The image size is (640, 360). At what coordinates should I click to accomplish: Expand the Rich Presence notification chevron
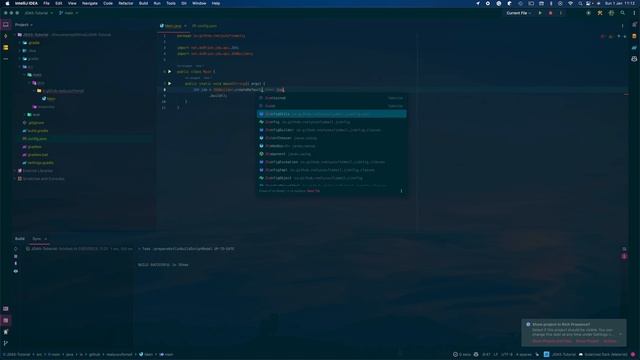[x=620, y=334]
